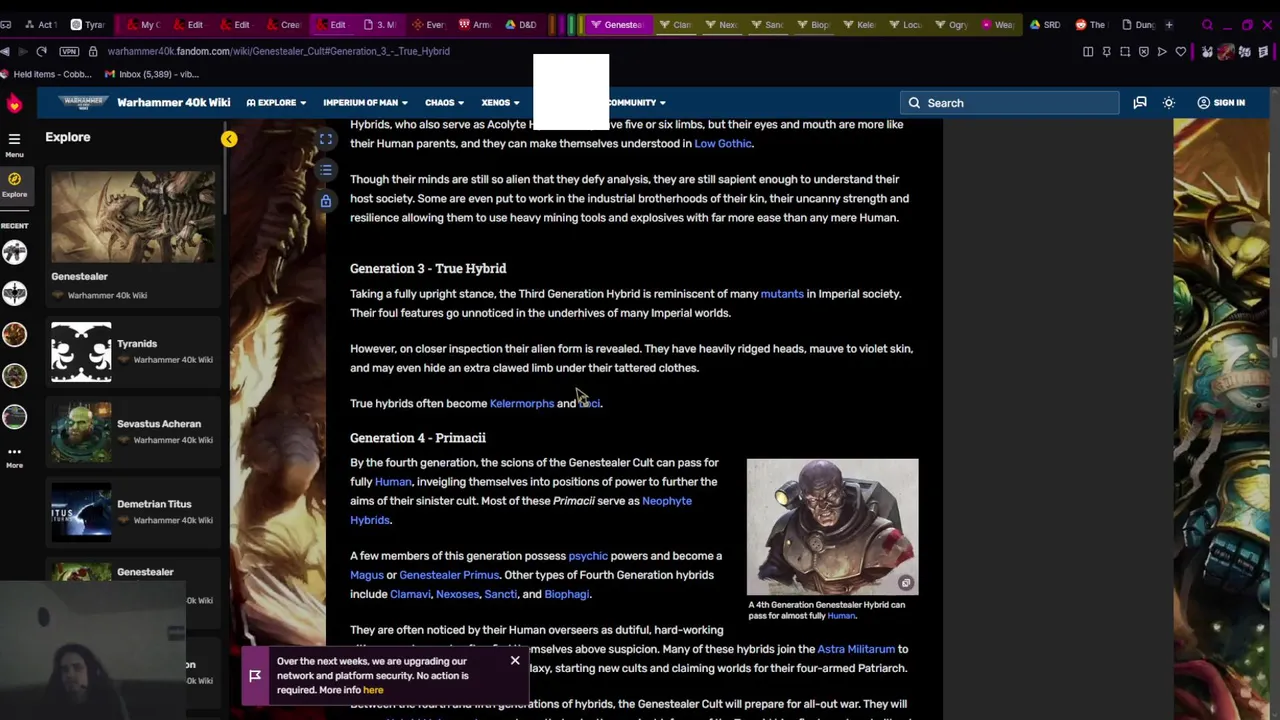
Task: Open browser tab search magnifier
Action: 1208,24
